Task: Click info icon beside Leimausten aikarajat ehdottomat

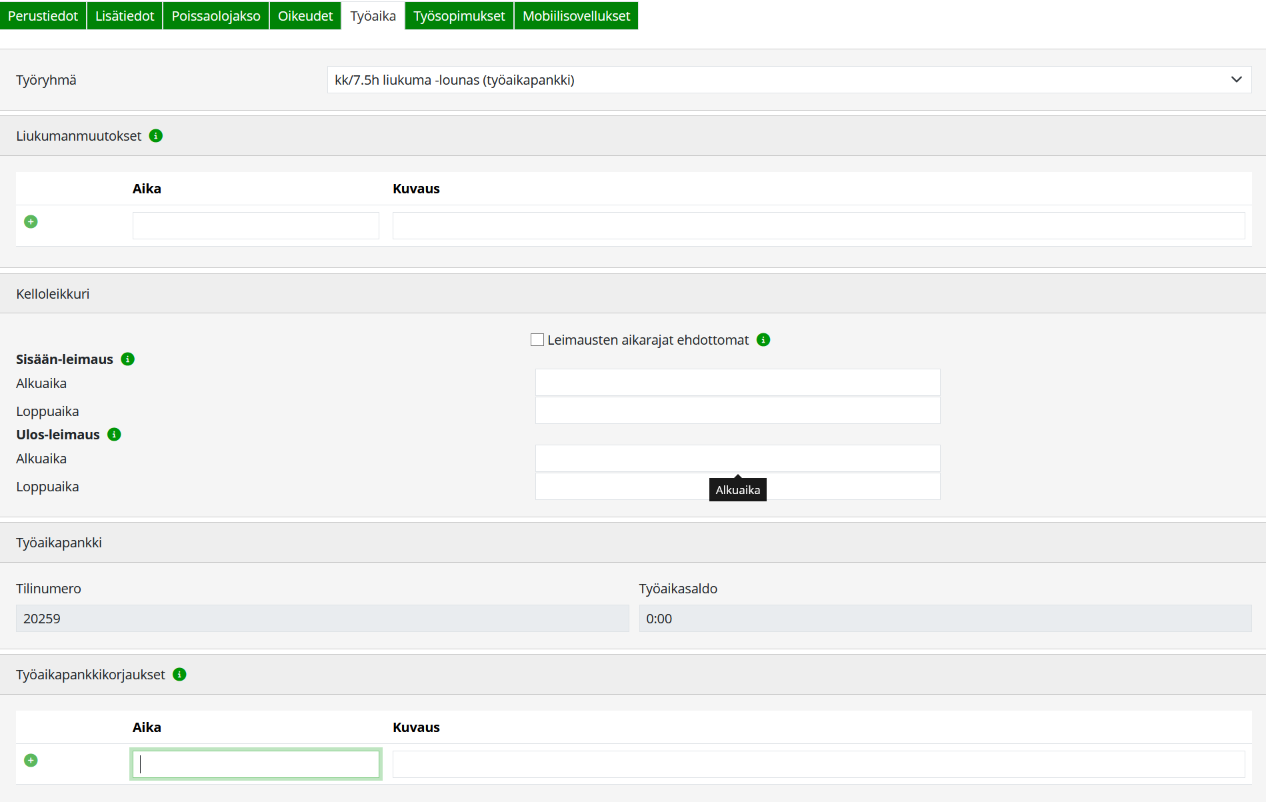Action: (764, 340)
